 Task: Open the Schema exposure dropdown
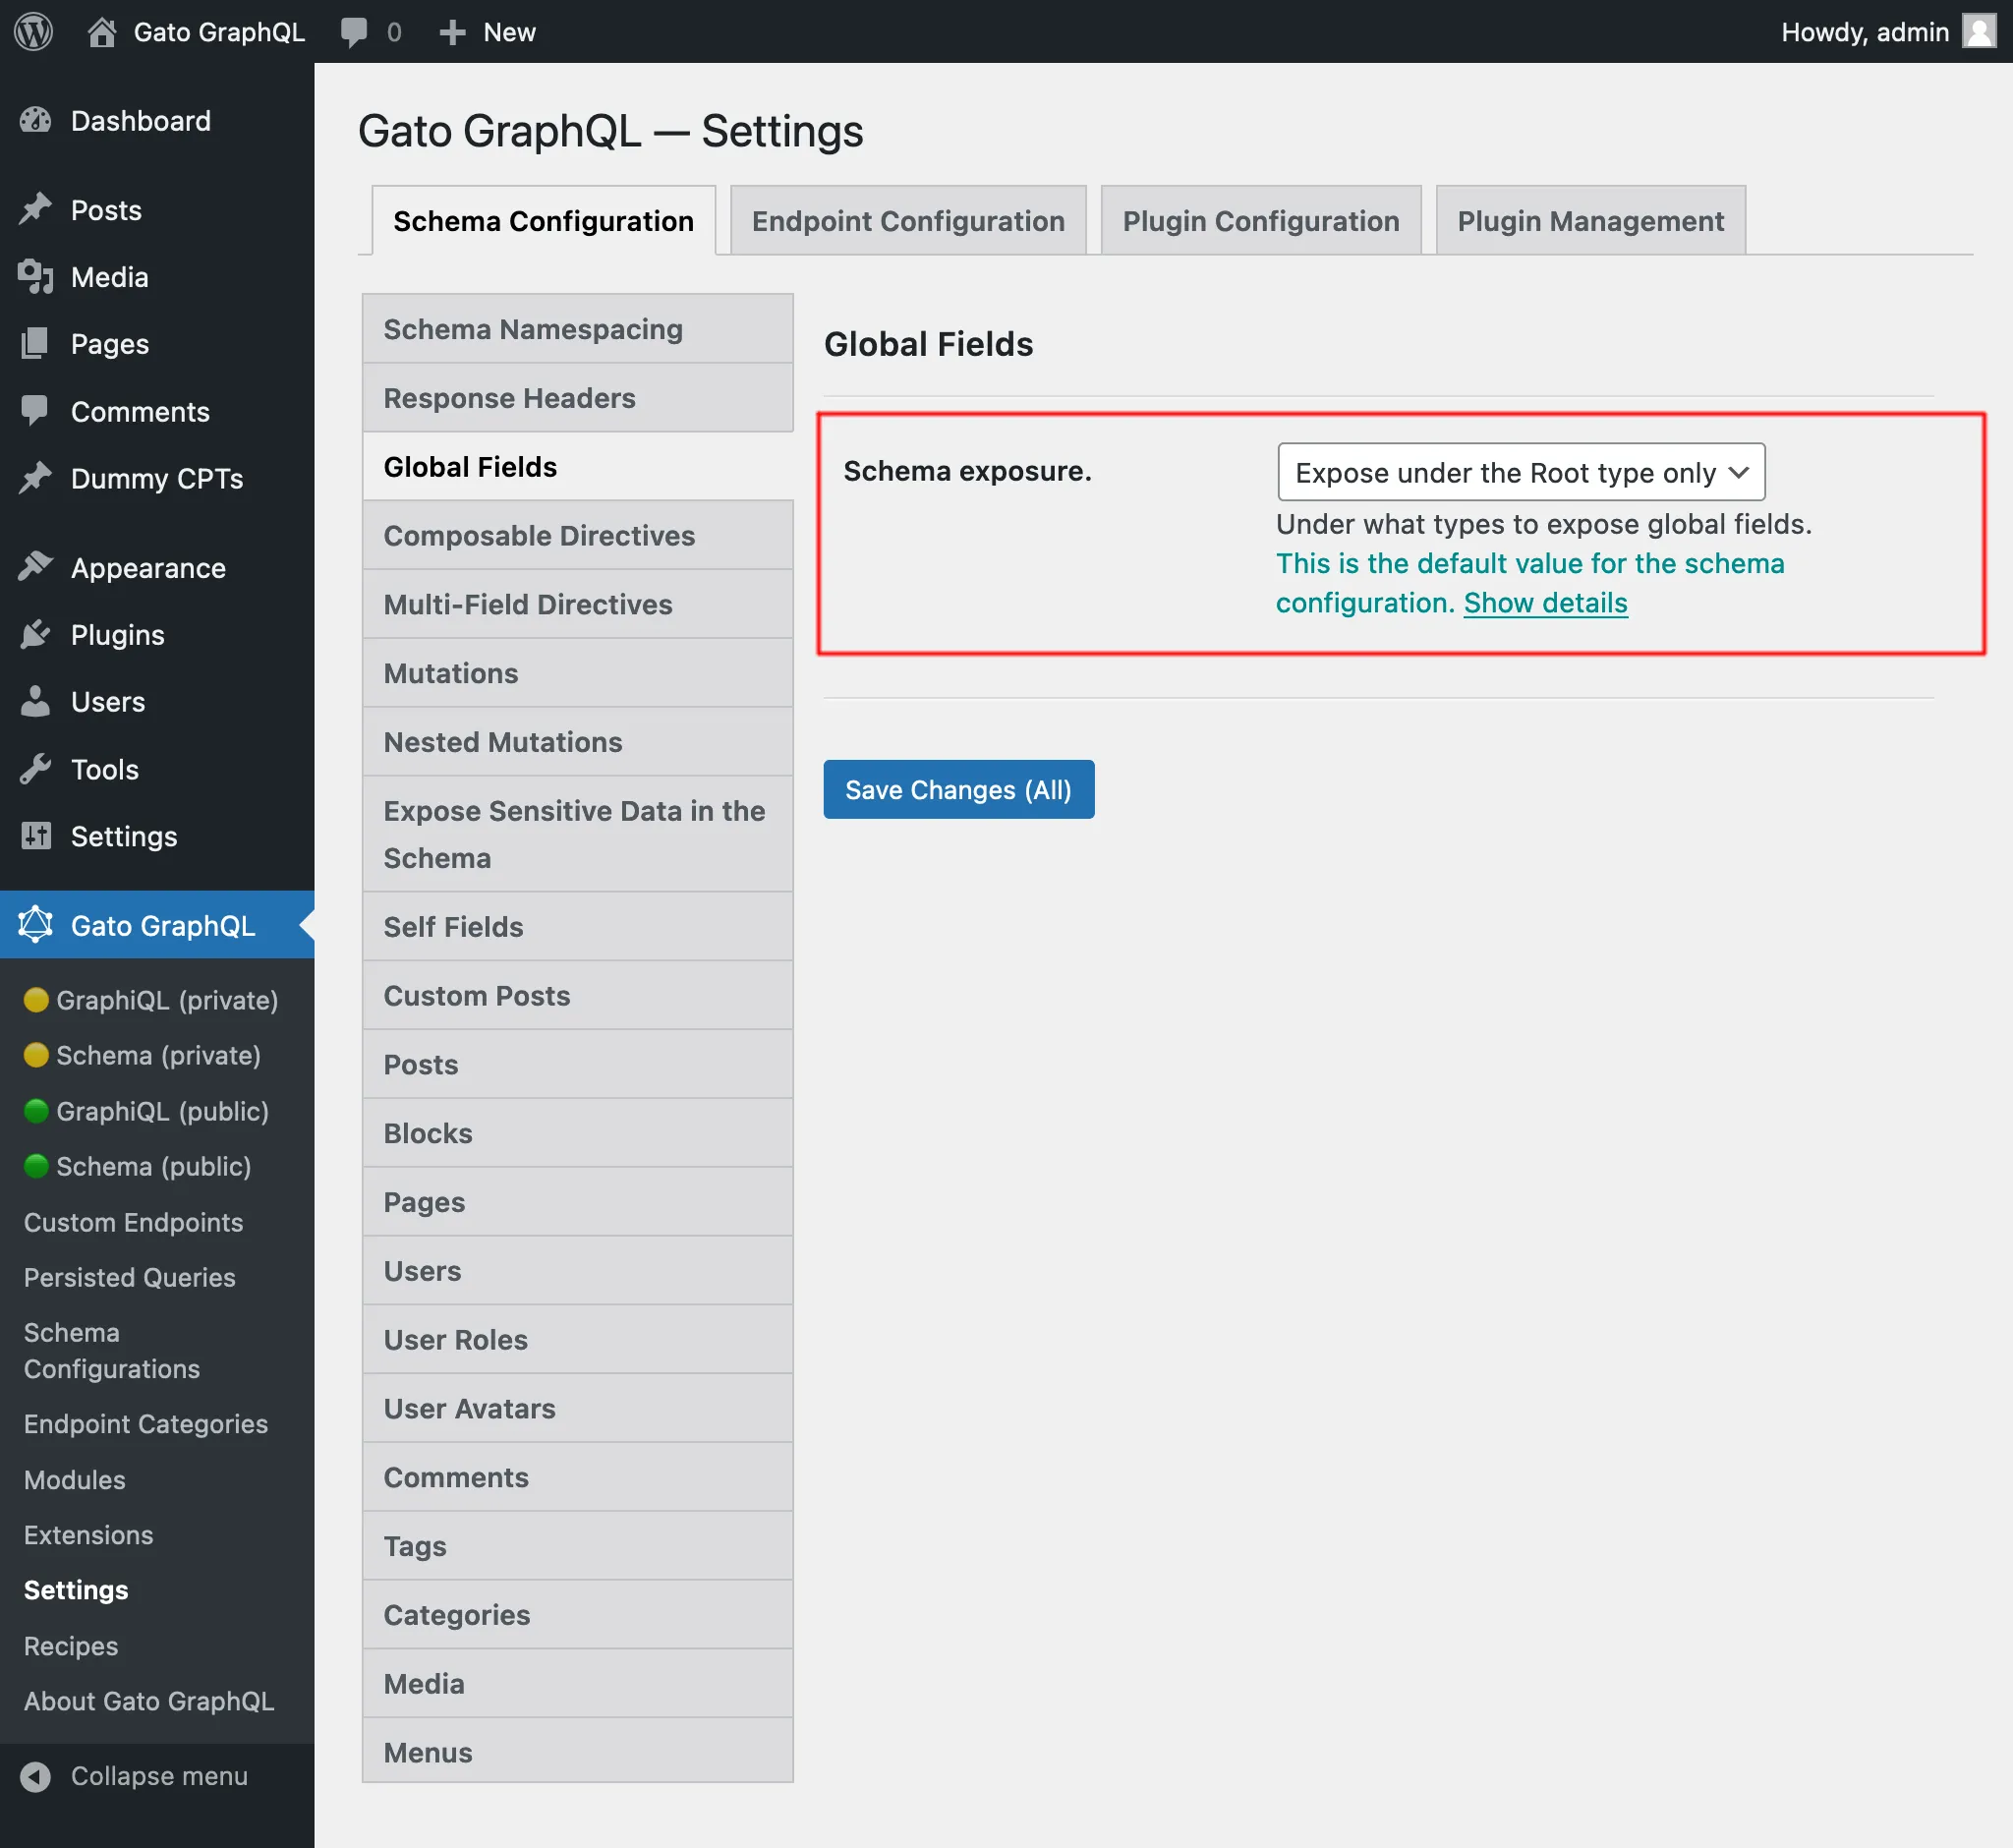[1521, 472]
